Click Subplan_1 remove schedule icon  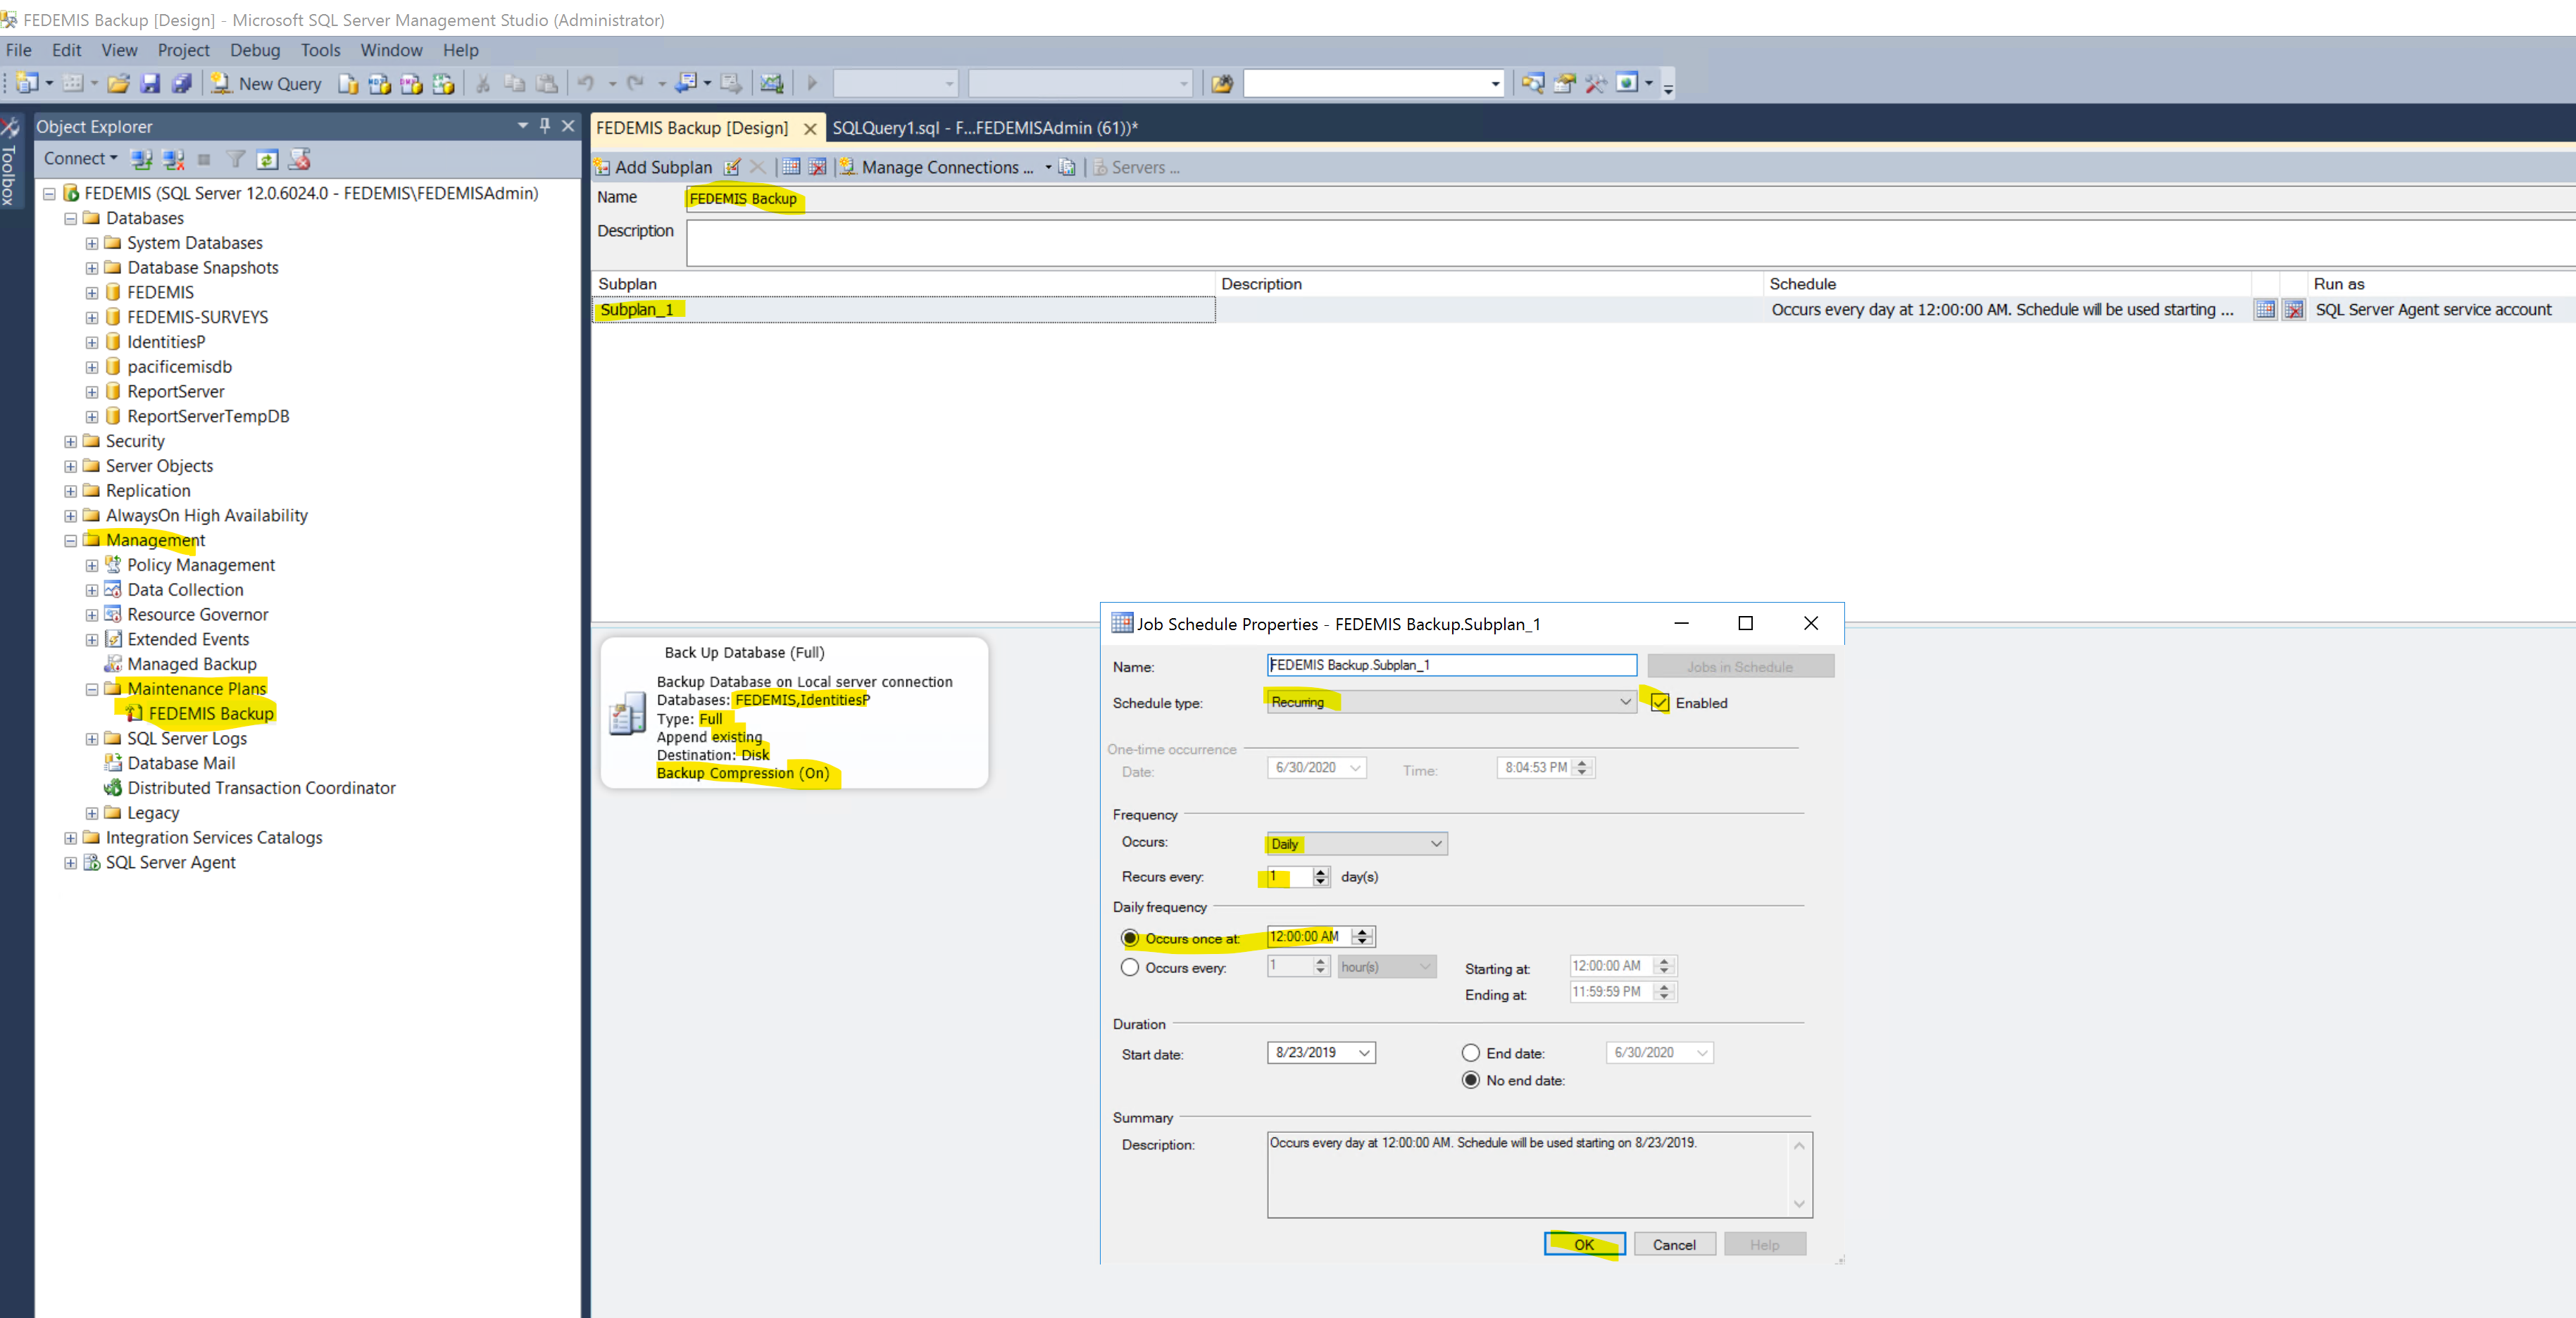(x=2294, y=310)
